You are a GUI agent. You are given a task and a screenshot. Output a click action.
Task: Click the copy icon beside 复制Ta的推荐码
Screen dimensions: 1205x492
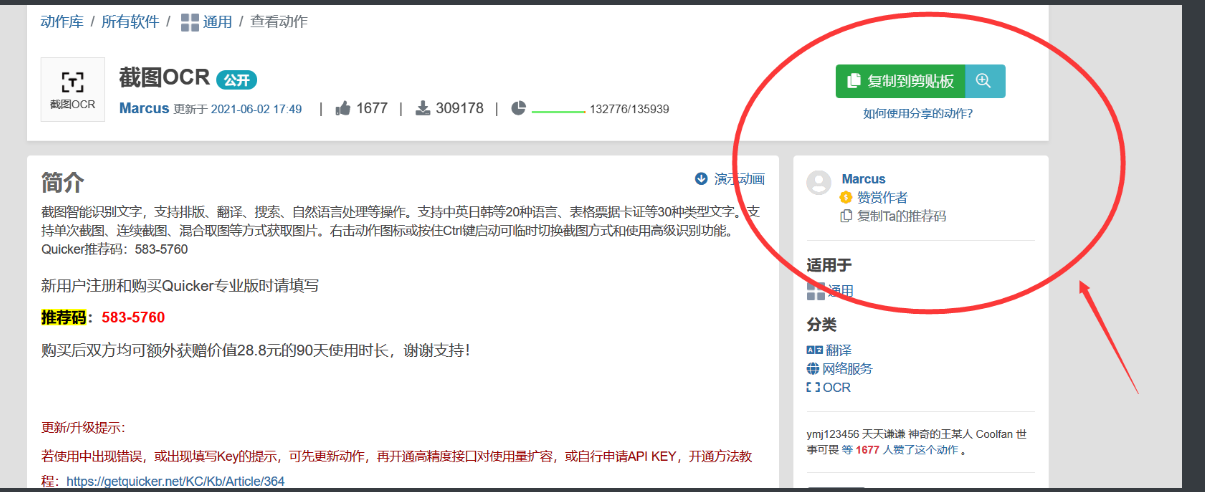click(847, 215)
